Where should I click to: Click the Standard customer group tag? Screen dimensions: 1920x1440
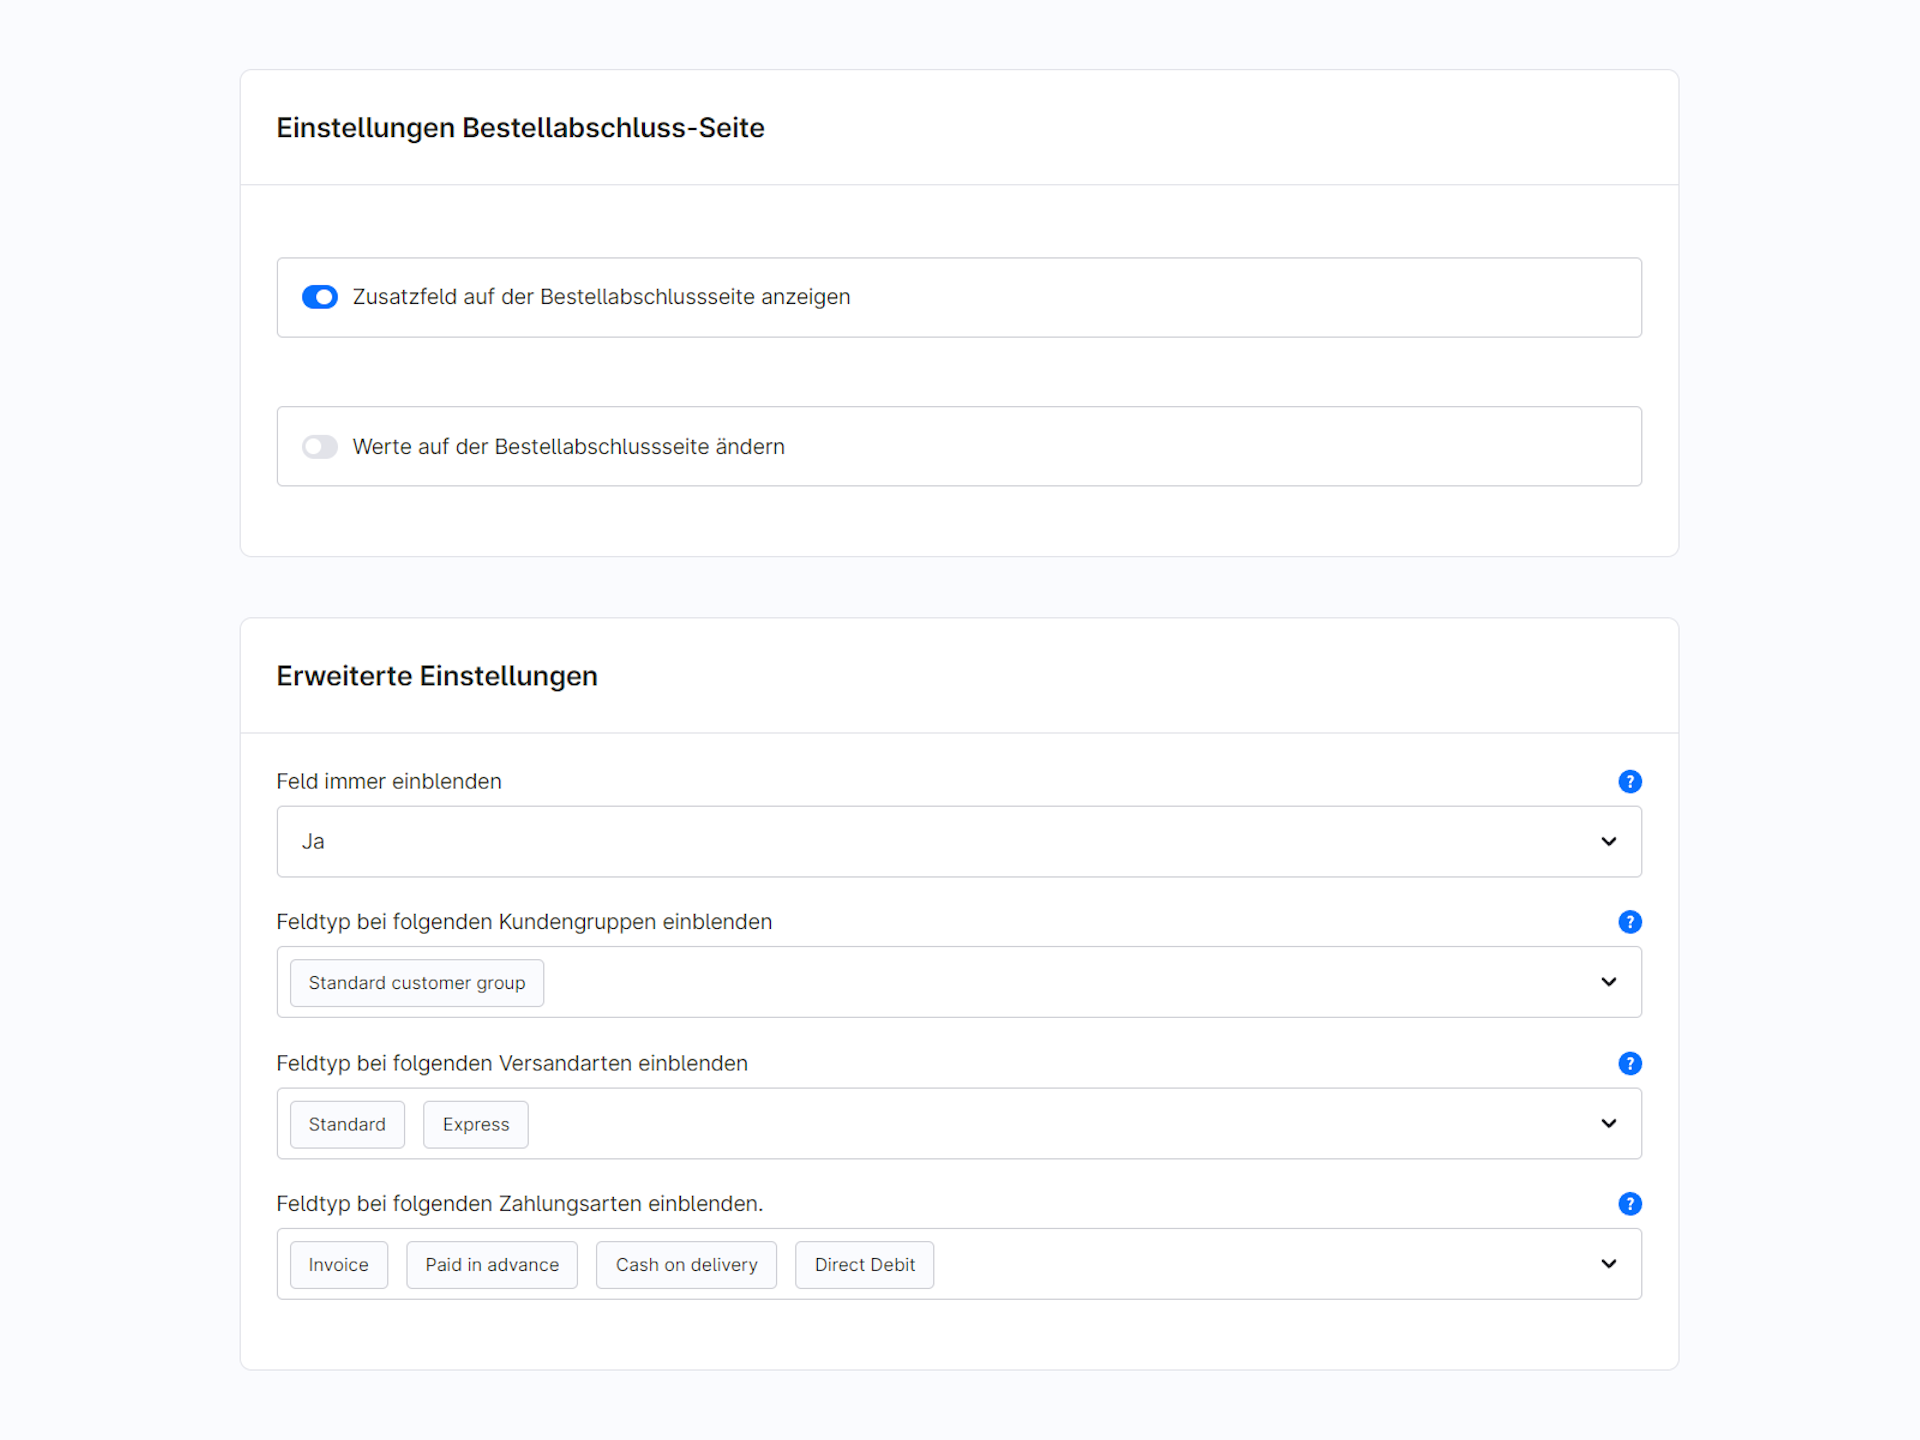pos(416,983)
